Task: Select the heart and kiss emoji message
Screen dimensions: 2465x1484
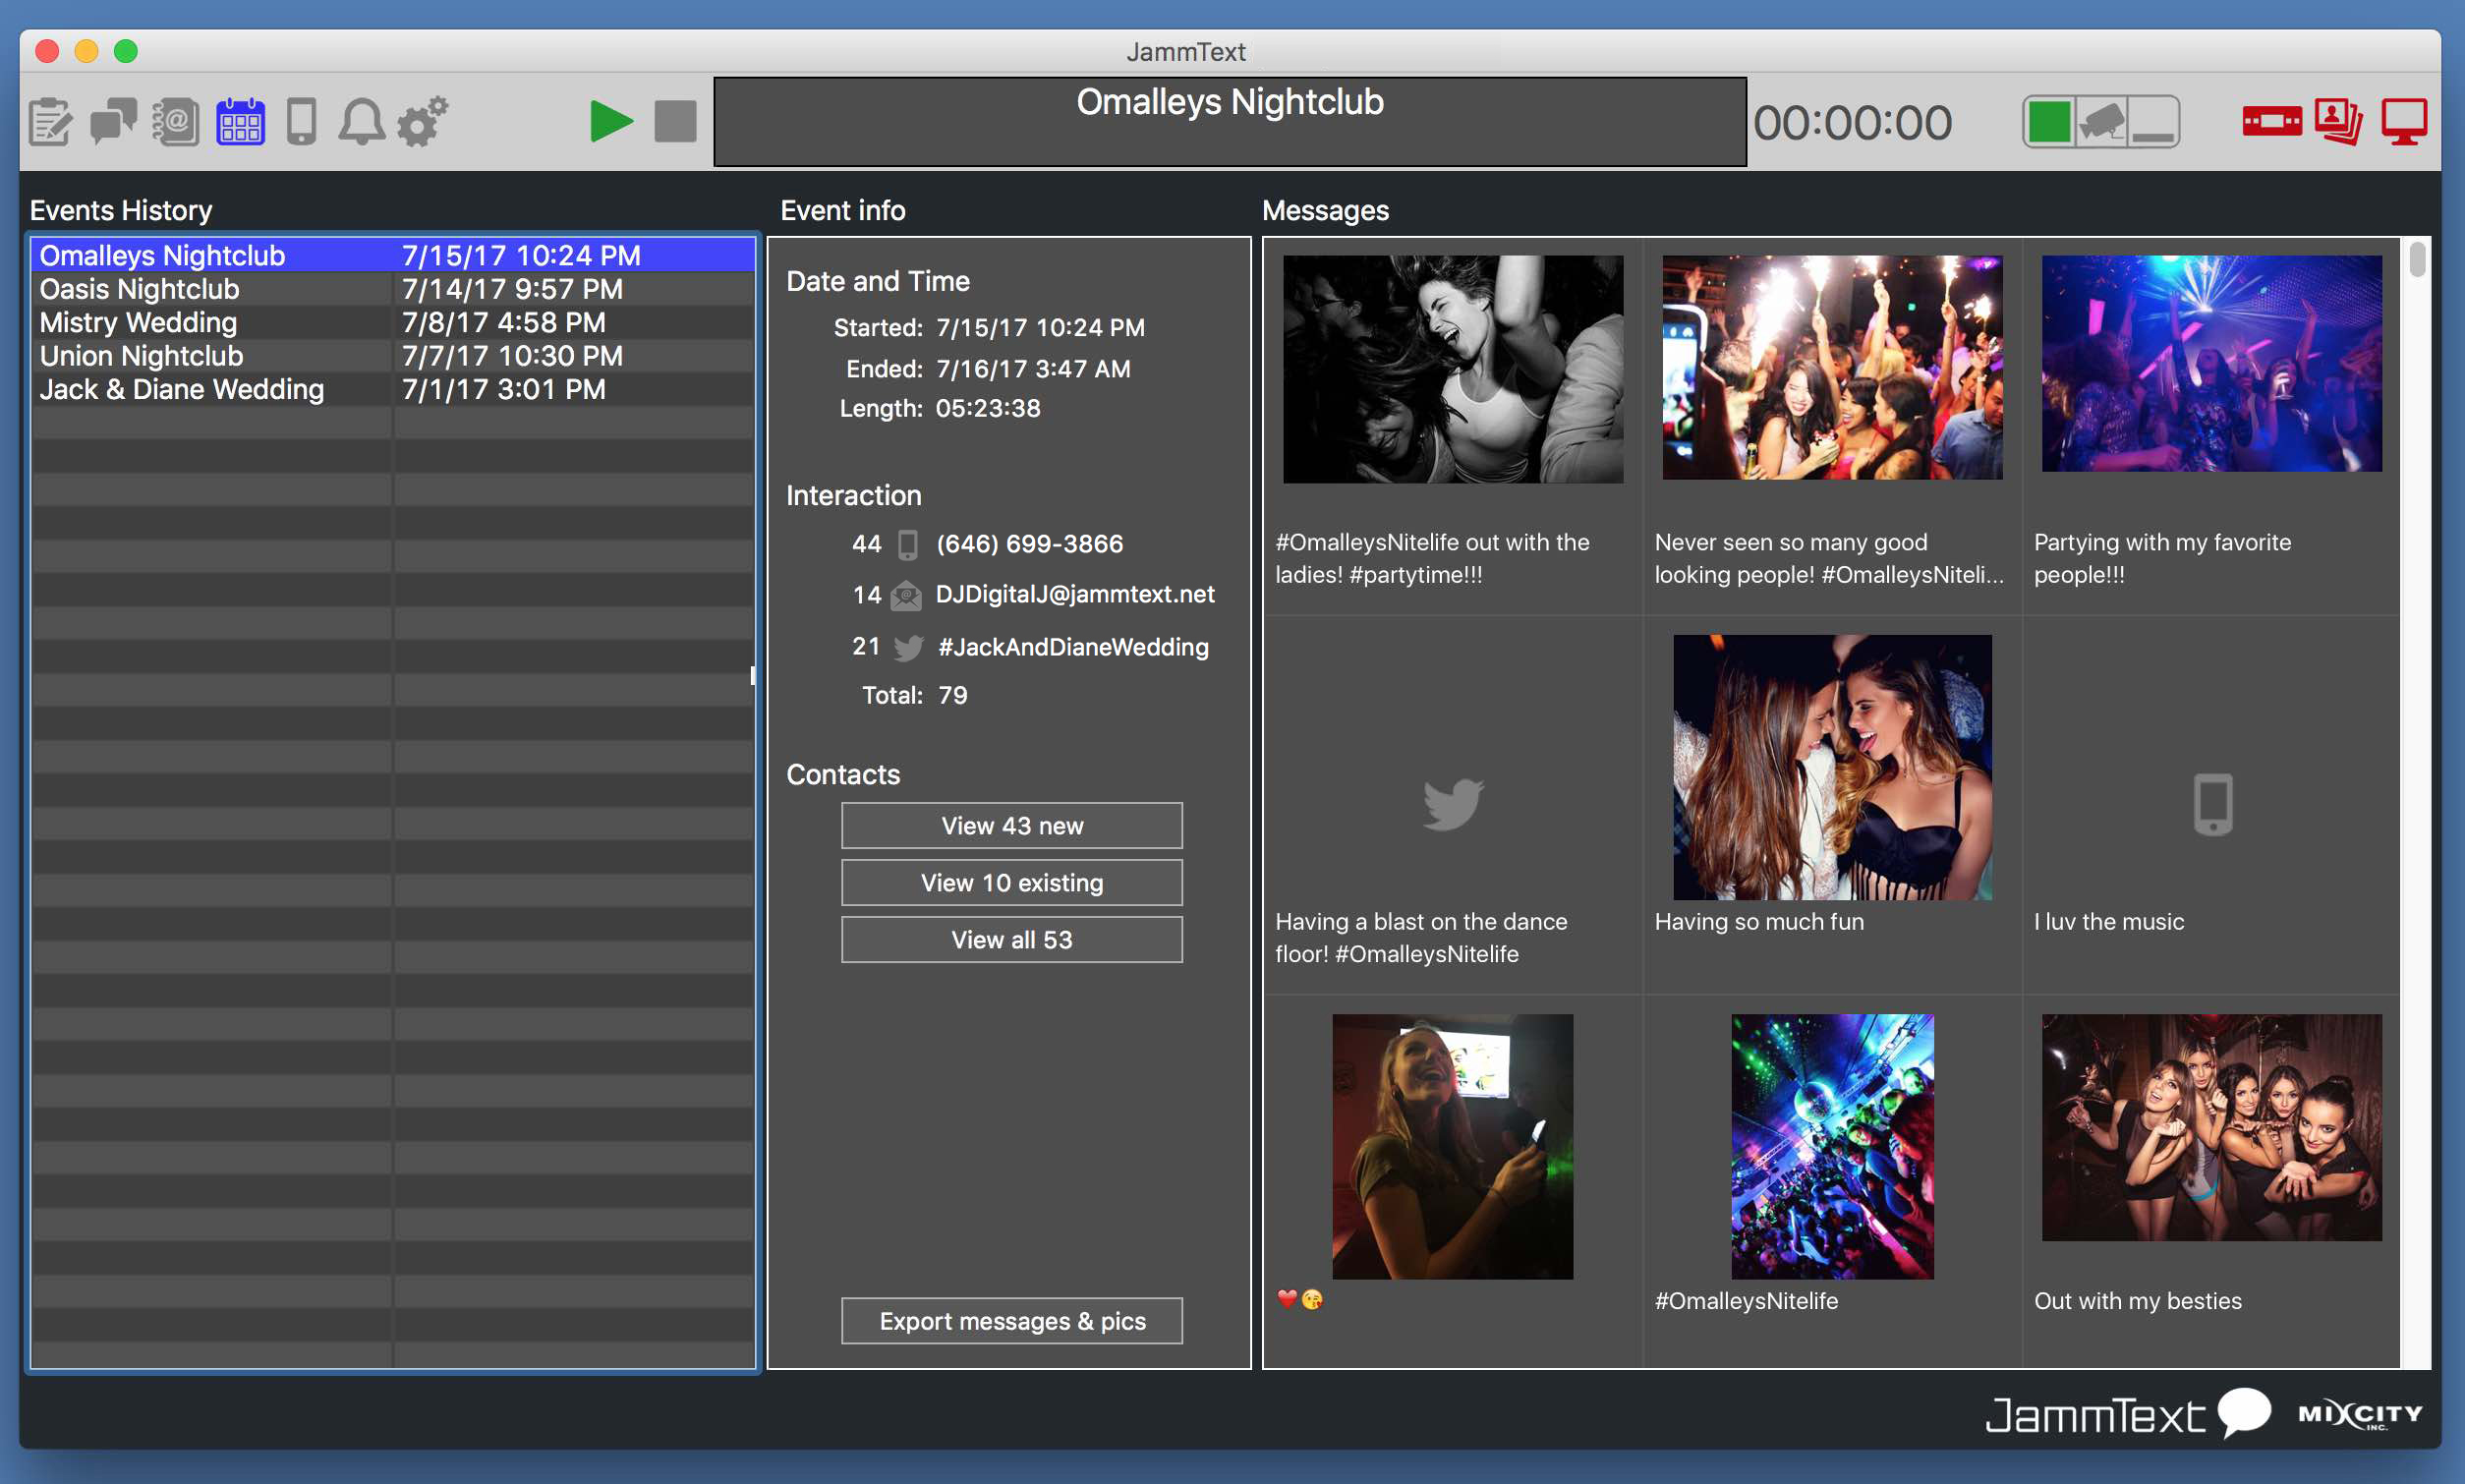Action: [1300, 1299]
